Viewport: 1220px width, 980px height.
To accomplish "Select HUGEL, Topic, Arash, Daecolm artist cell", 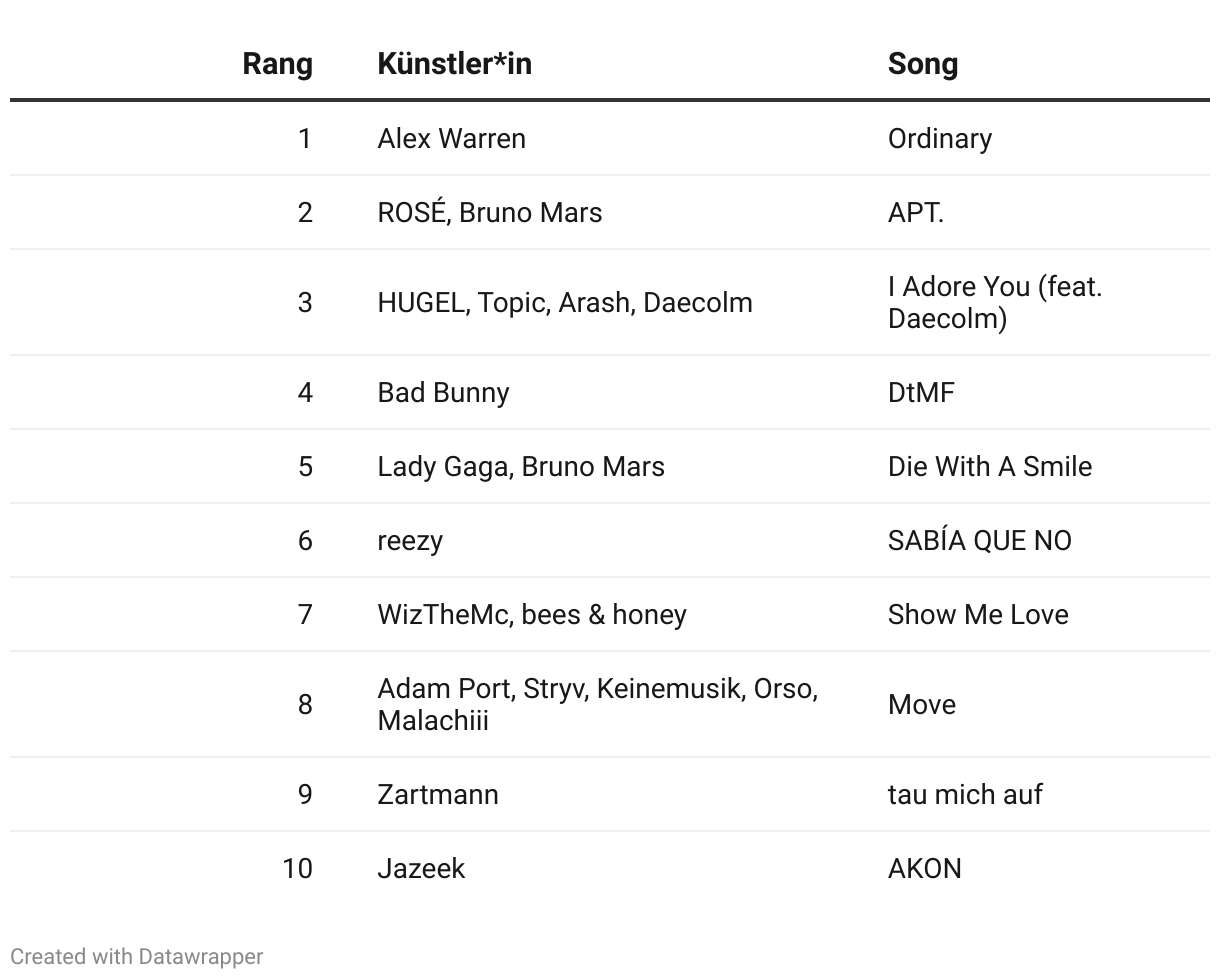I will point(564,302).
